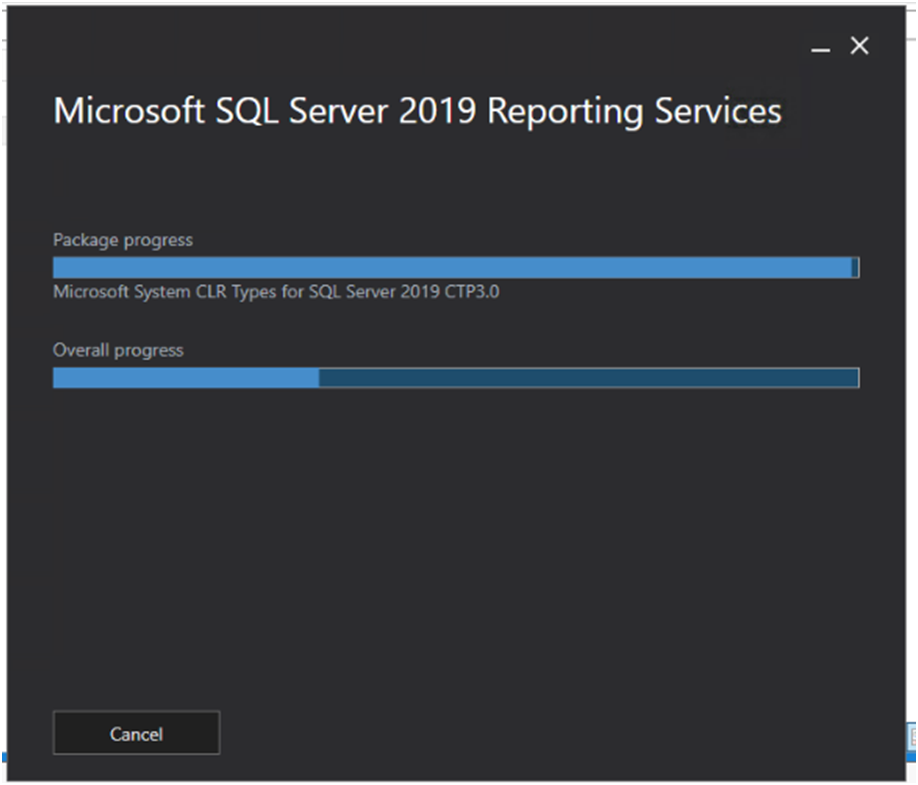Image resolution: width=918 pixels, height=785 pixels.
Task: Click the word "Services" in the title
Action: point(718,110)
